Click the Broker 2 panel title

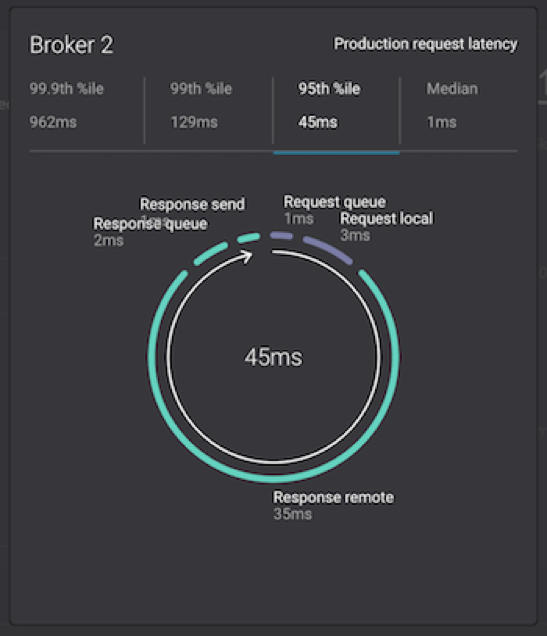click(x=71, y=45)
